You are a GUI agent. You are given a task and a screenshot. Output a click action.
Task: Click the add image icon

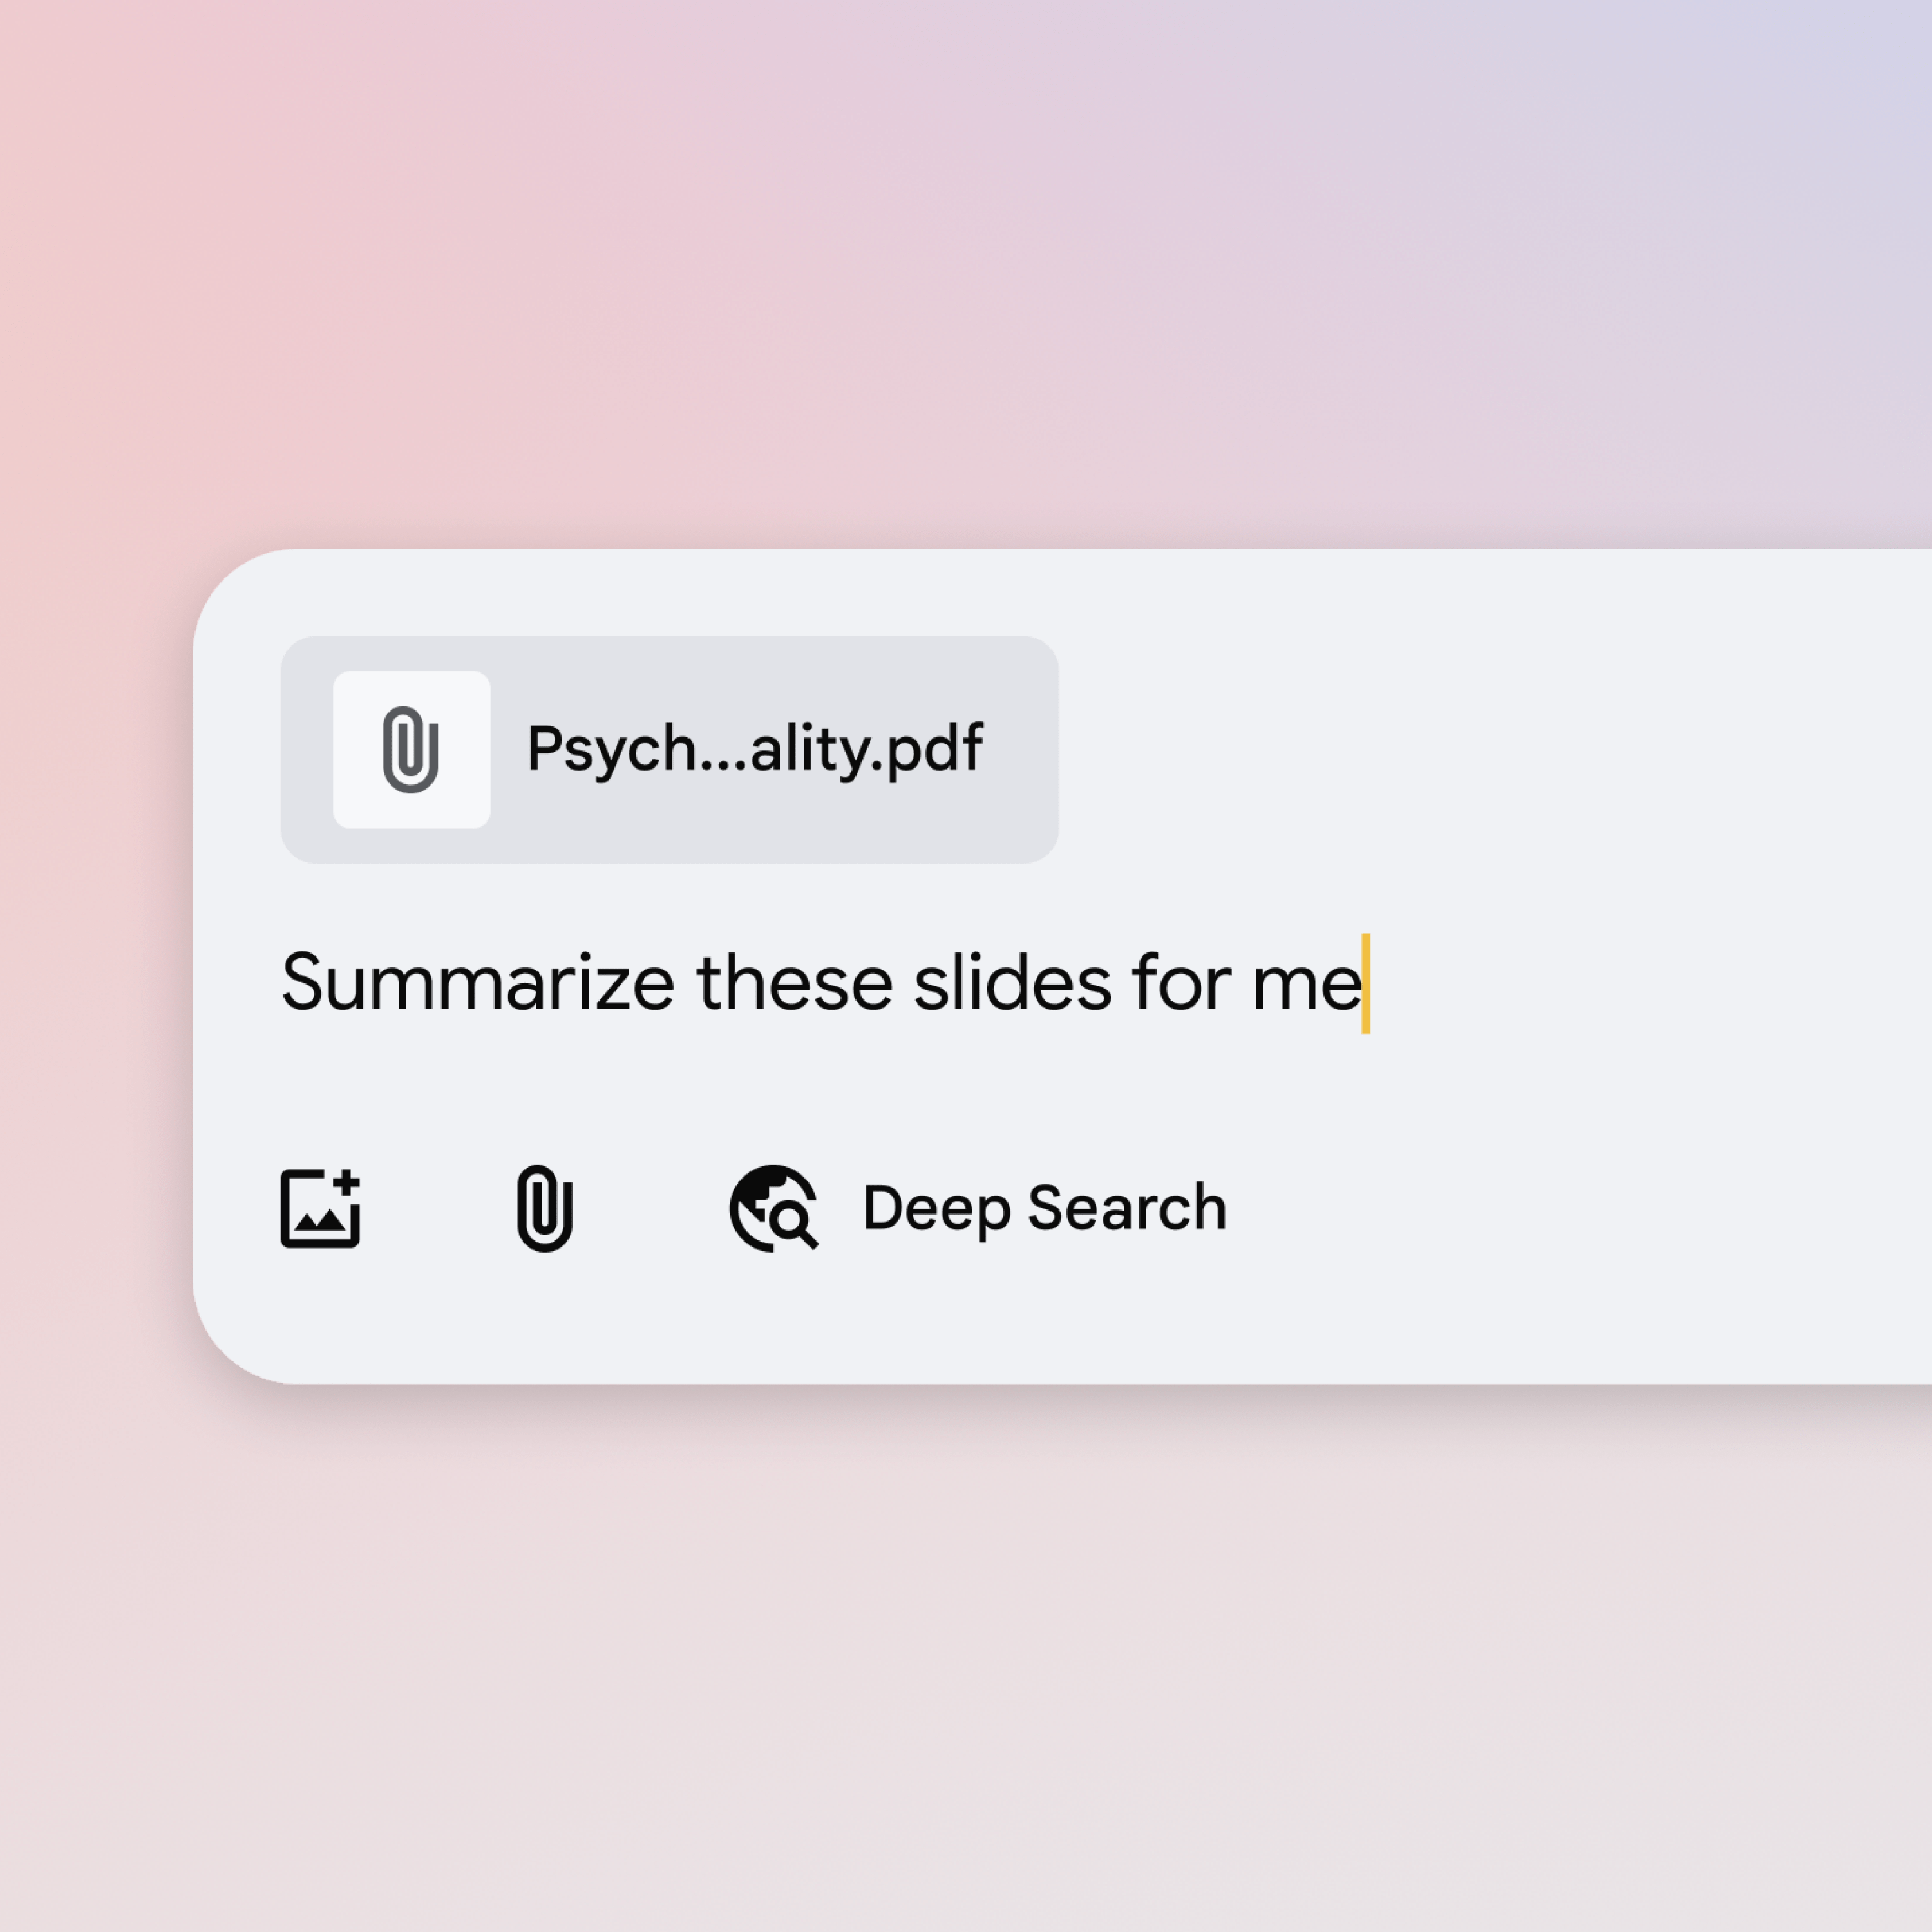[320, 1208]
